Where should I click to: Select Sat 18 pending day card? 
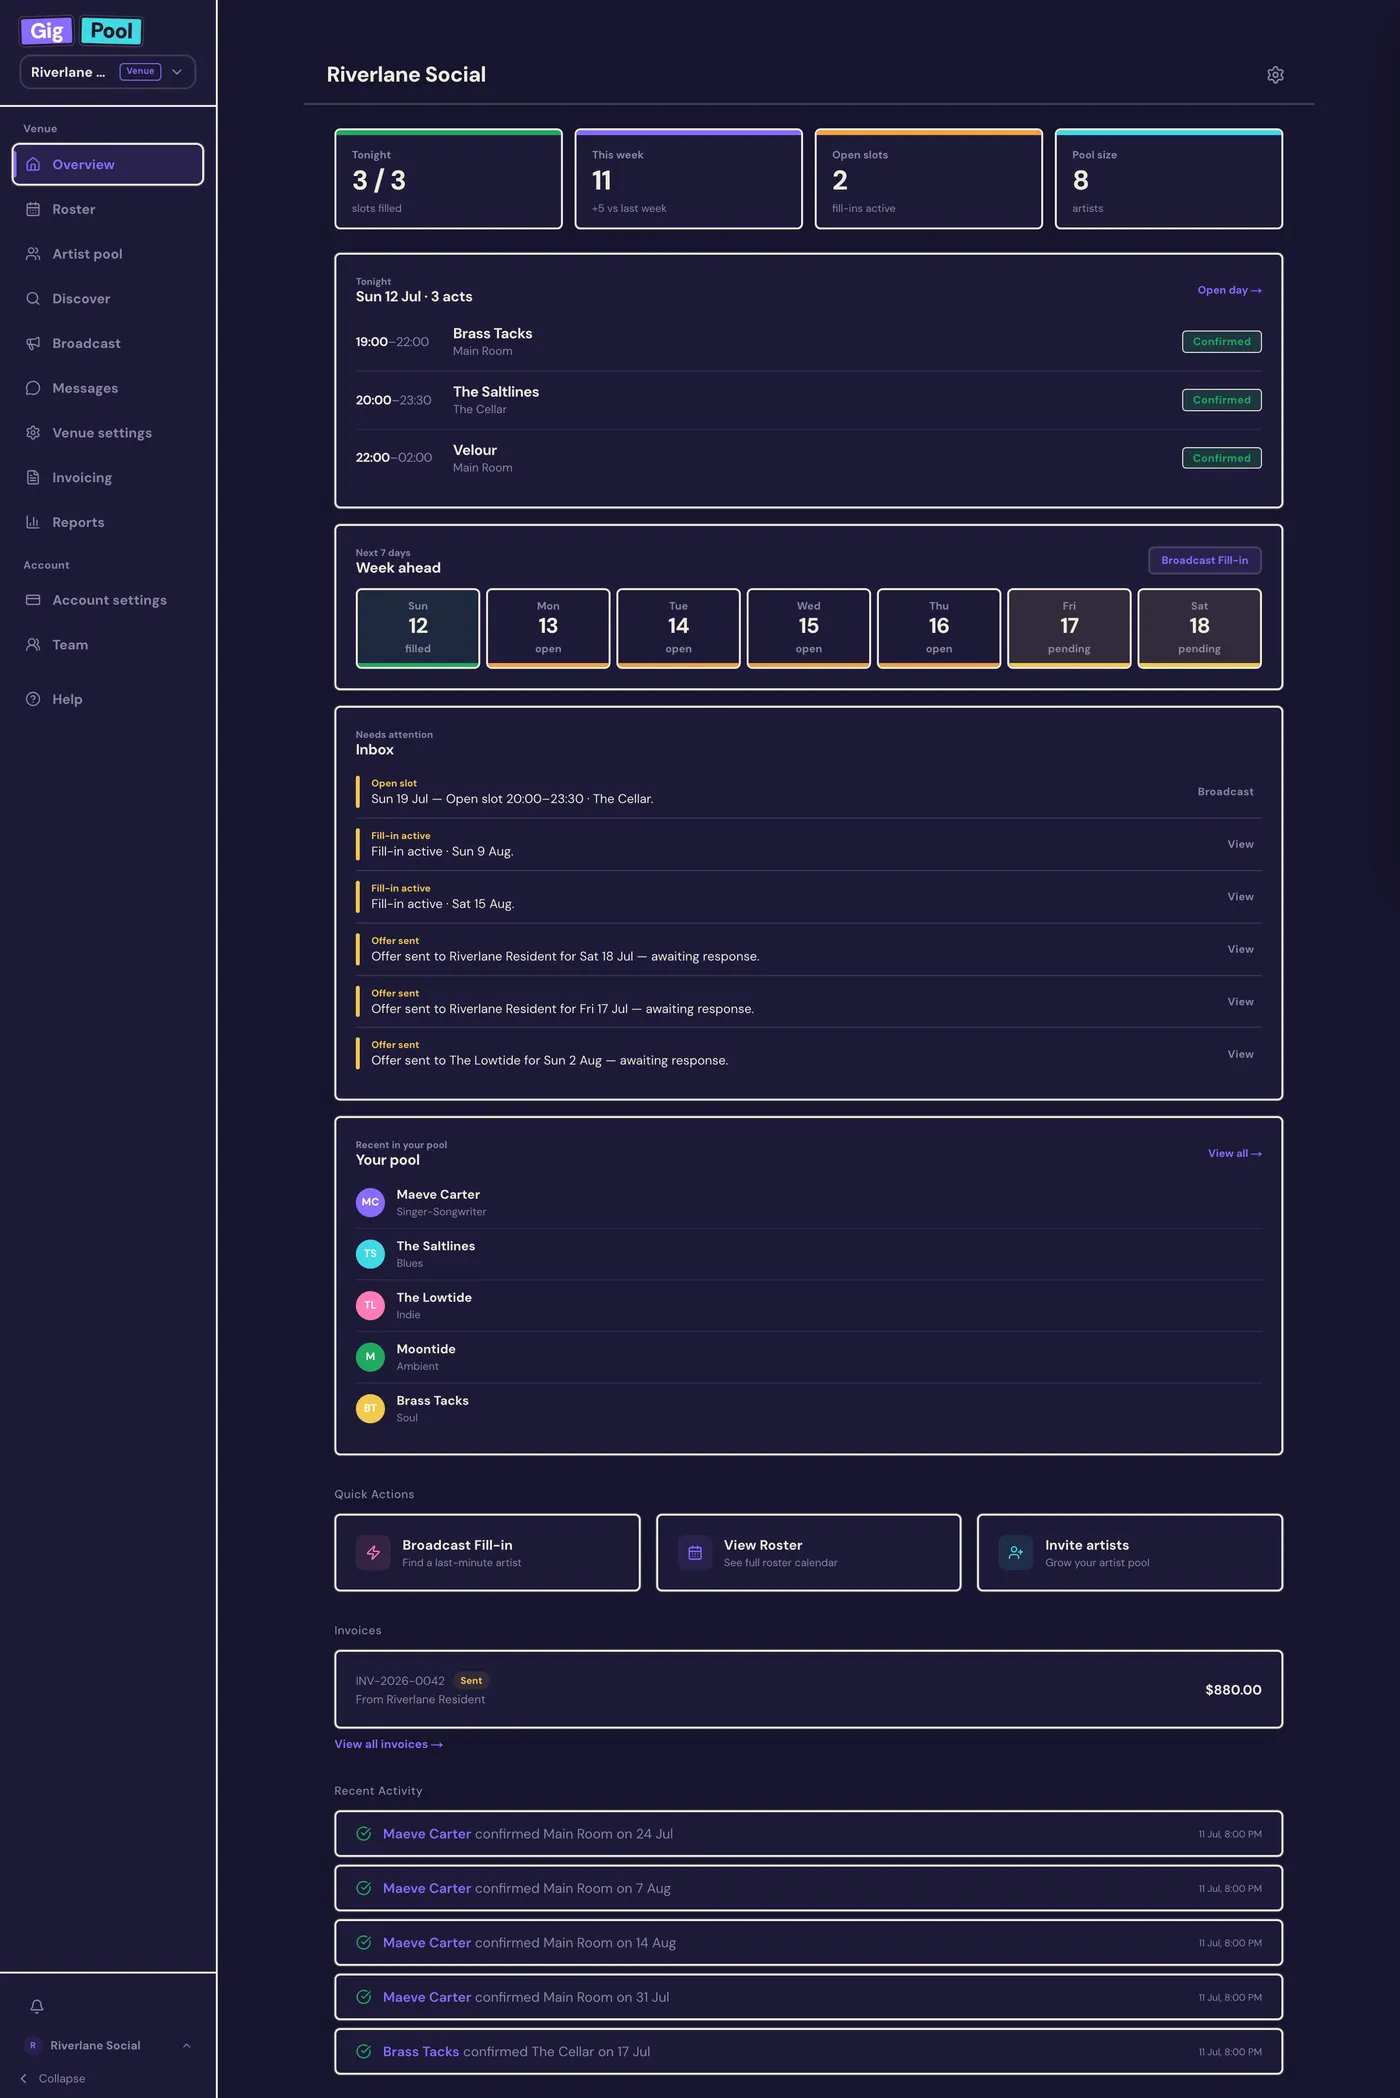1199,628
